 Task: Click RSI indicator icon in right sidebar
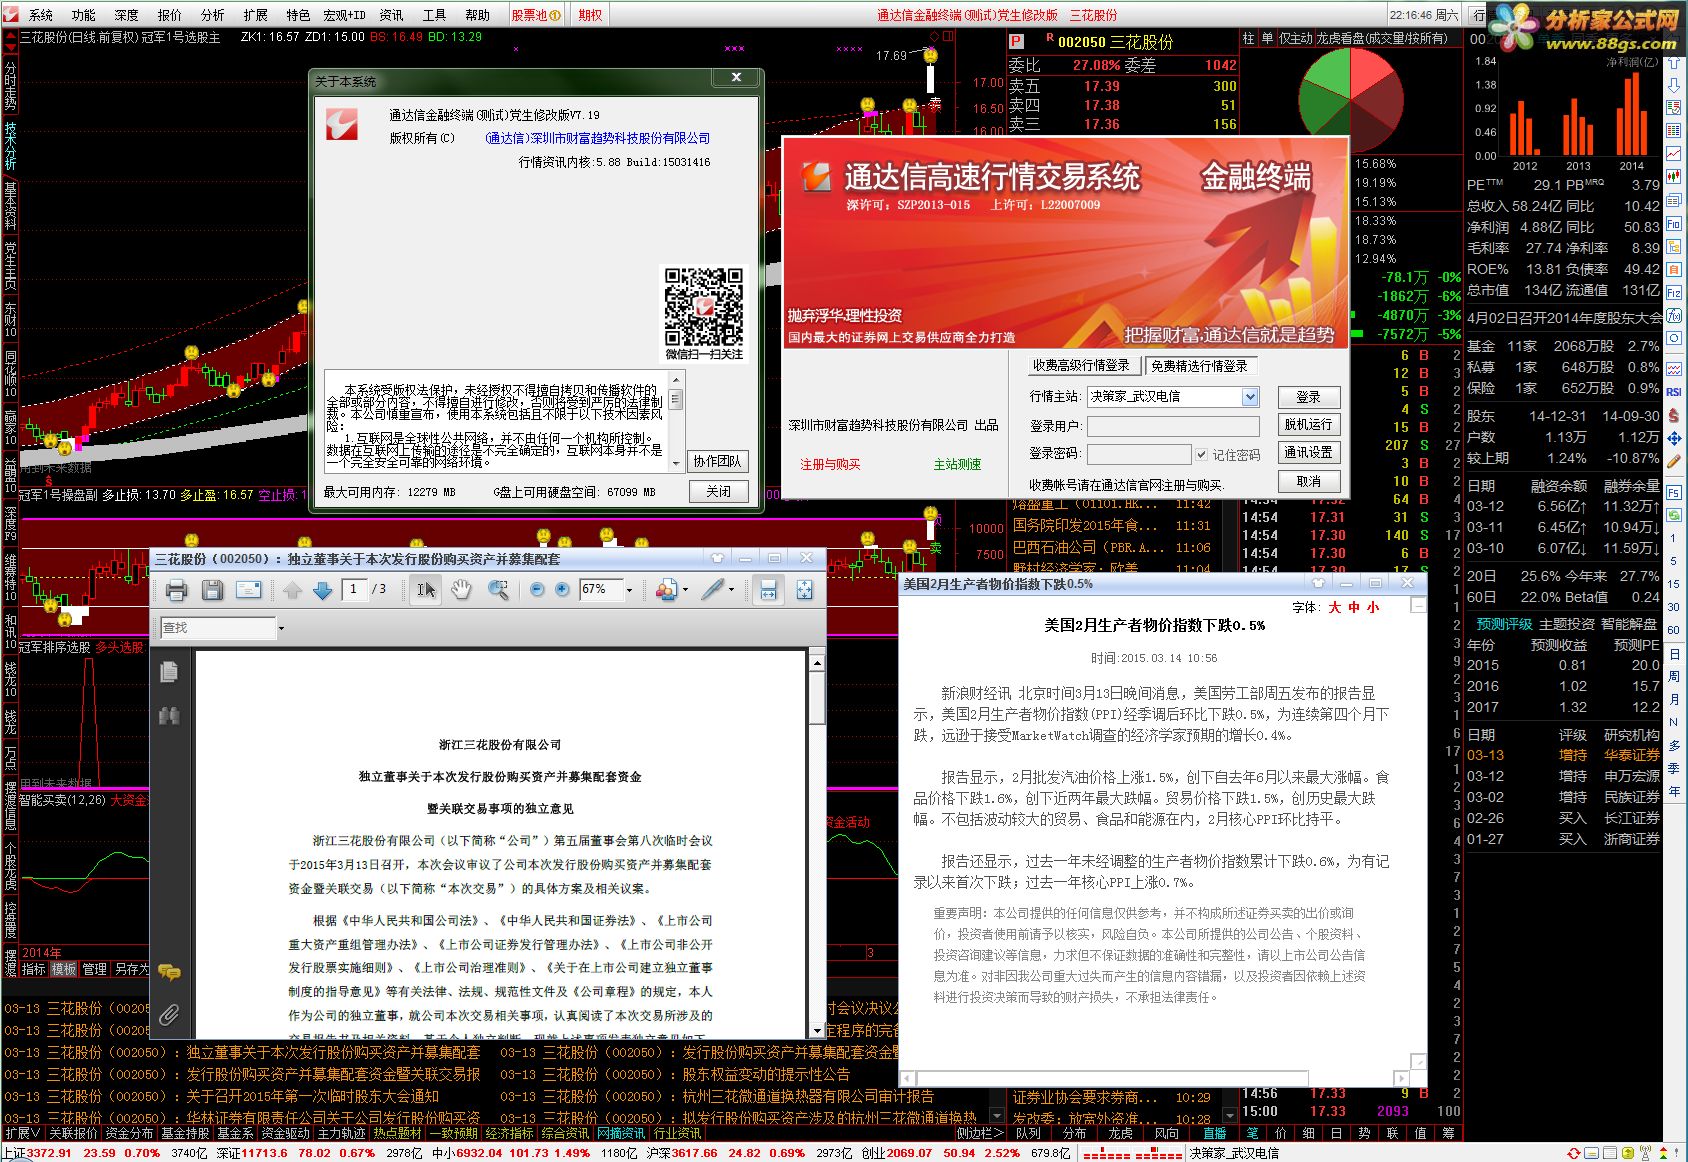click(1674, 392)
